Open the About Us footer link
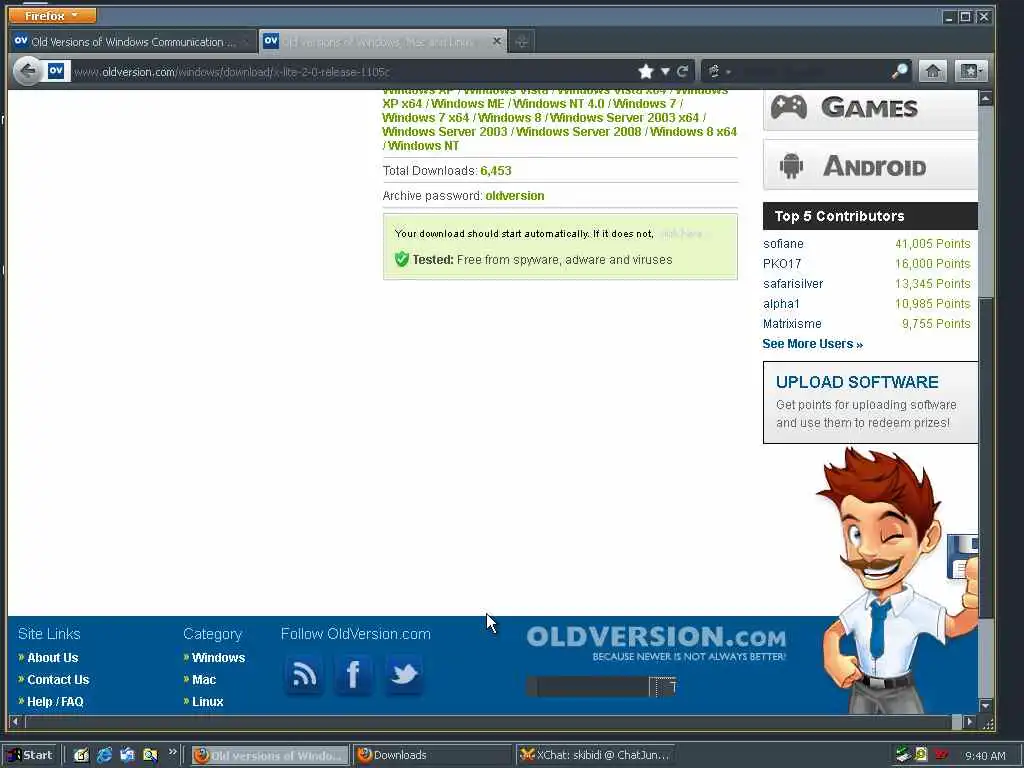 click(52, 658)
